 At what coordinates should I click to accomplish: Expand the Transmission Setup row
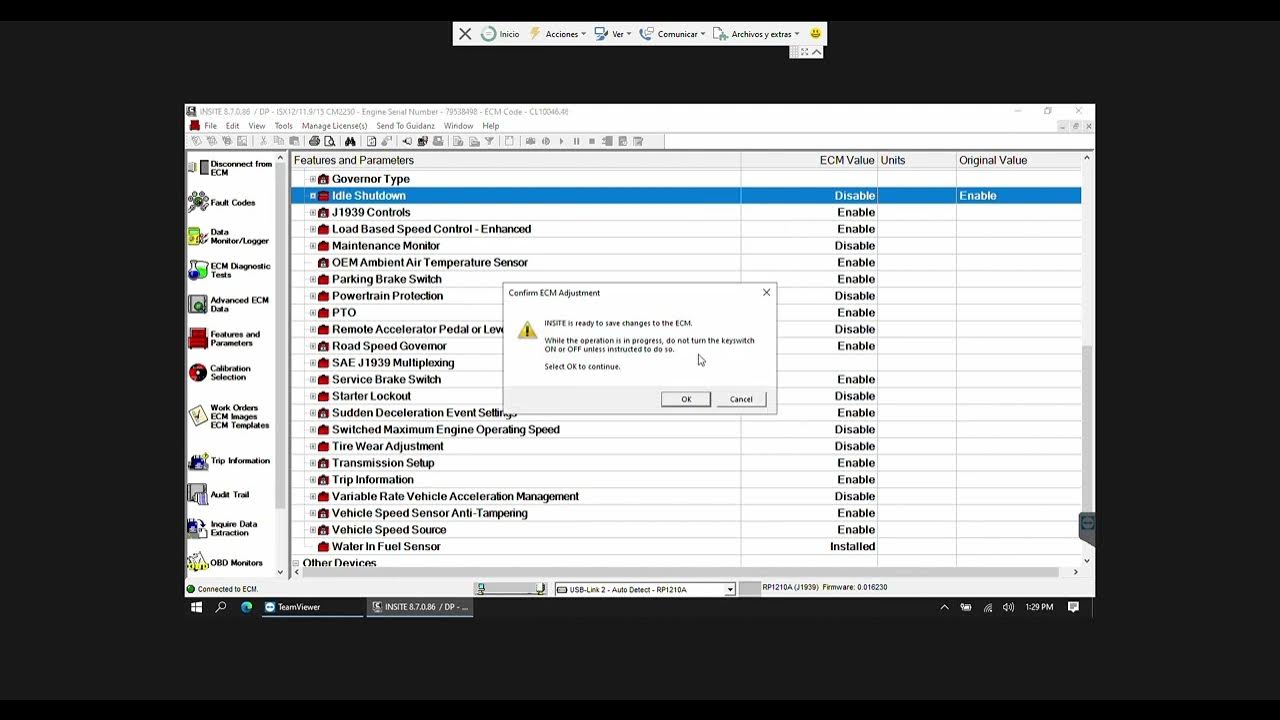coord(312,463)
